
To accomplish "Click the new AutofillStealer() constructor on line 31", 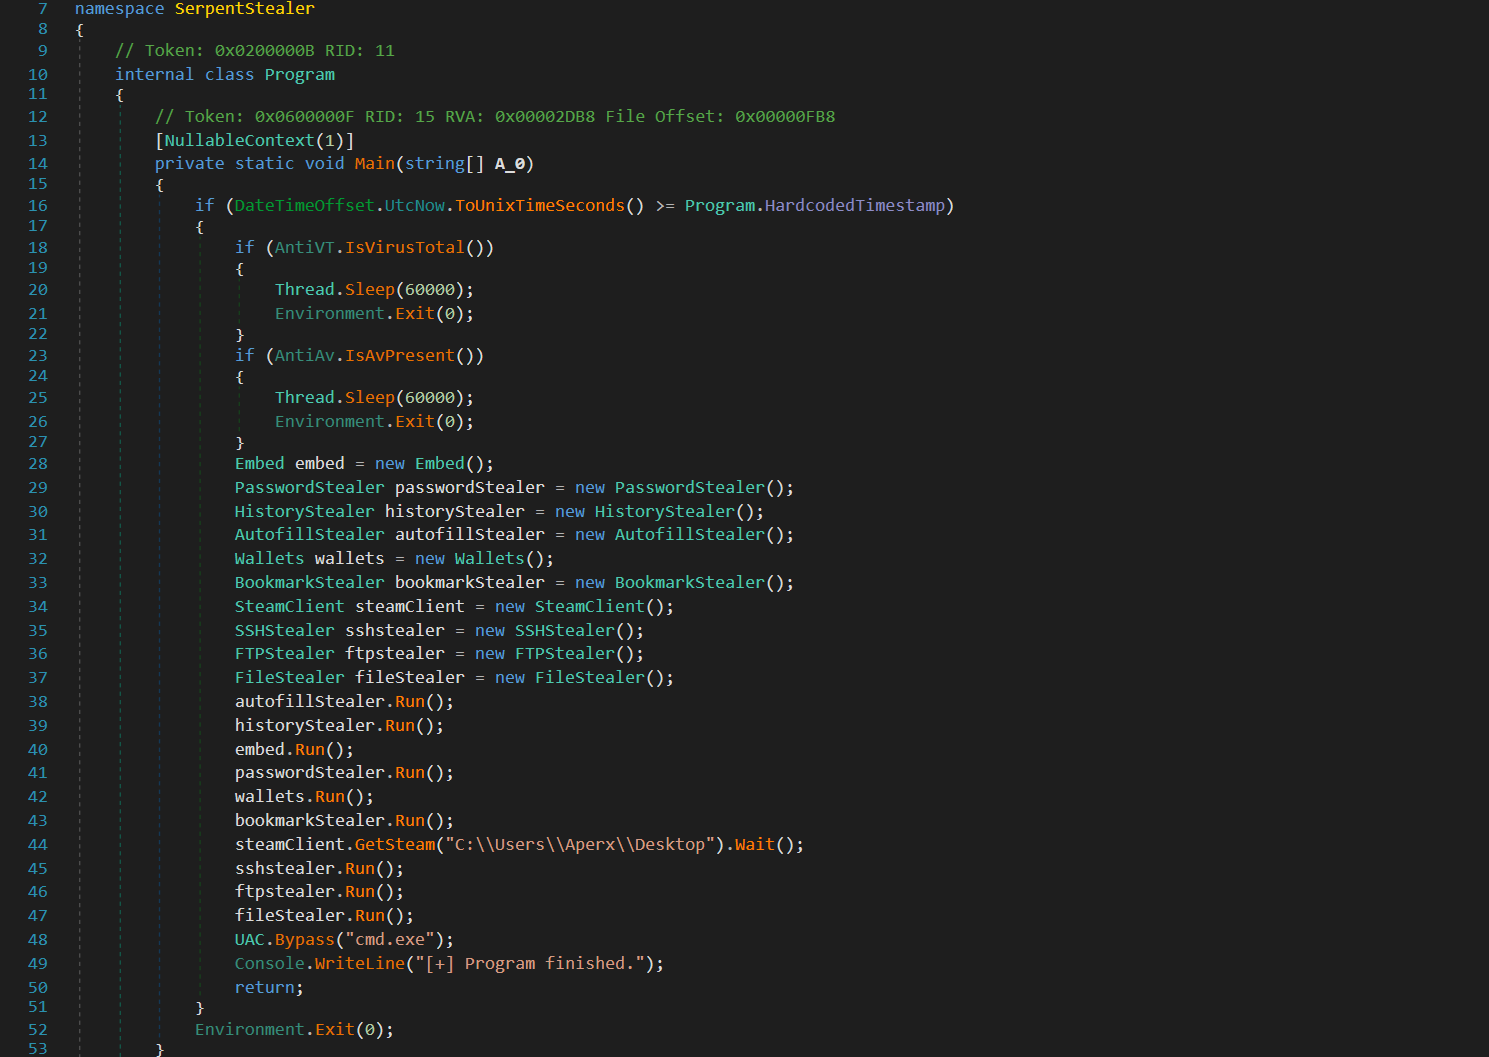I will click(684, 535).
